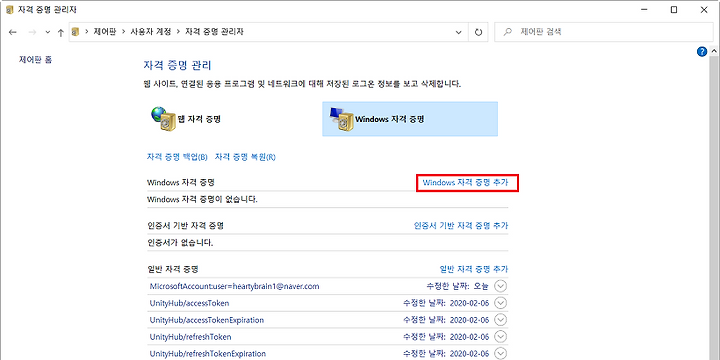This screenshot has width=720, height=360.
Task: Click the window title bar icon
Action: (x=10, y=10)
